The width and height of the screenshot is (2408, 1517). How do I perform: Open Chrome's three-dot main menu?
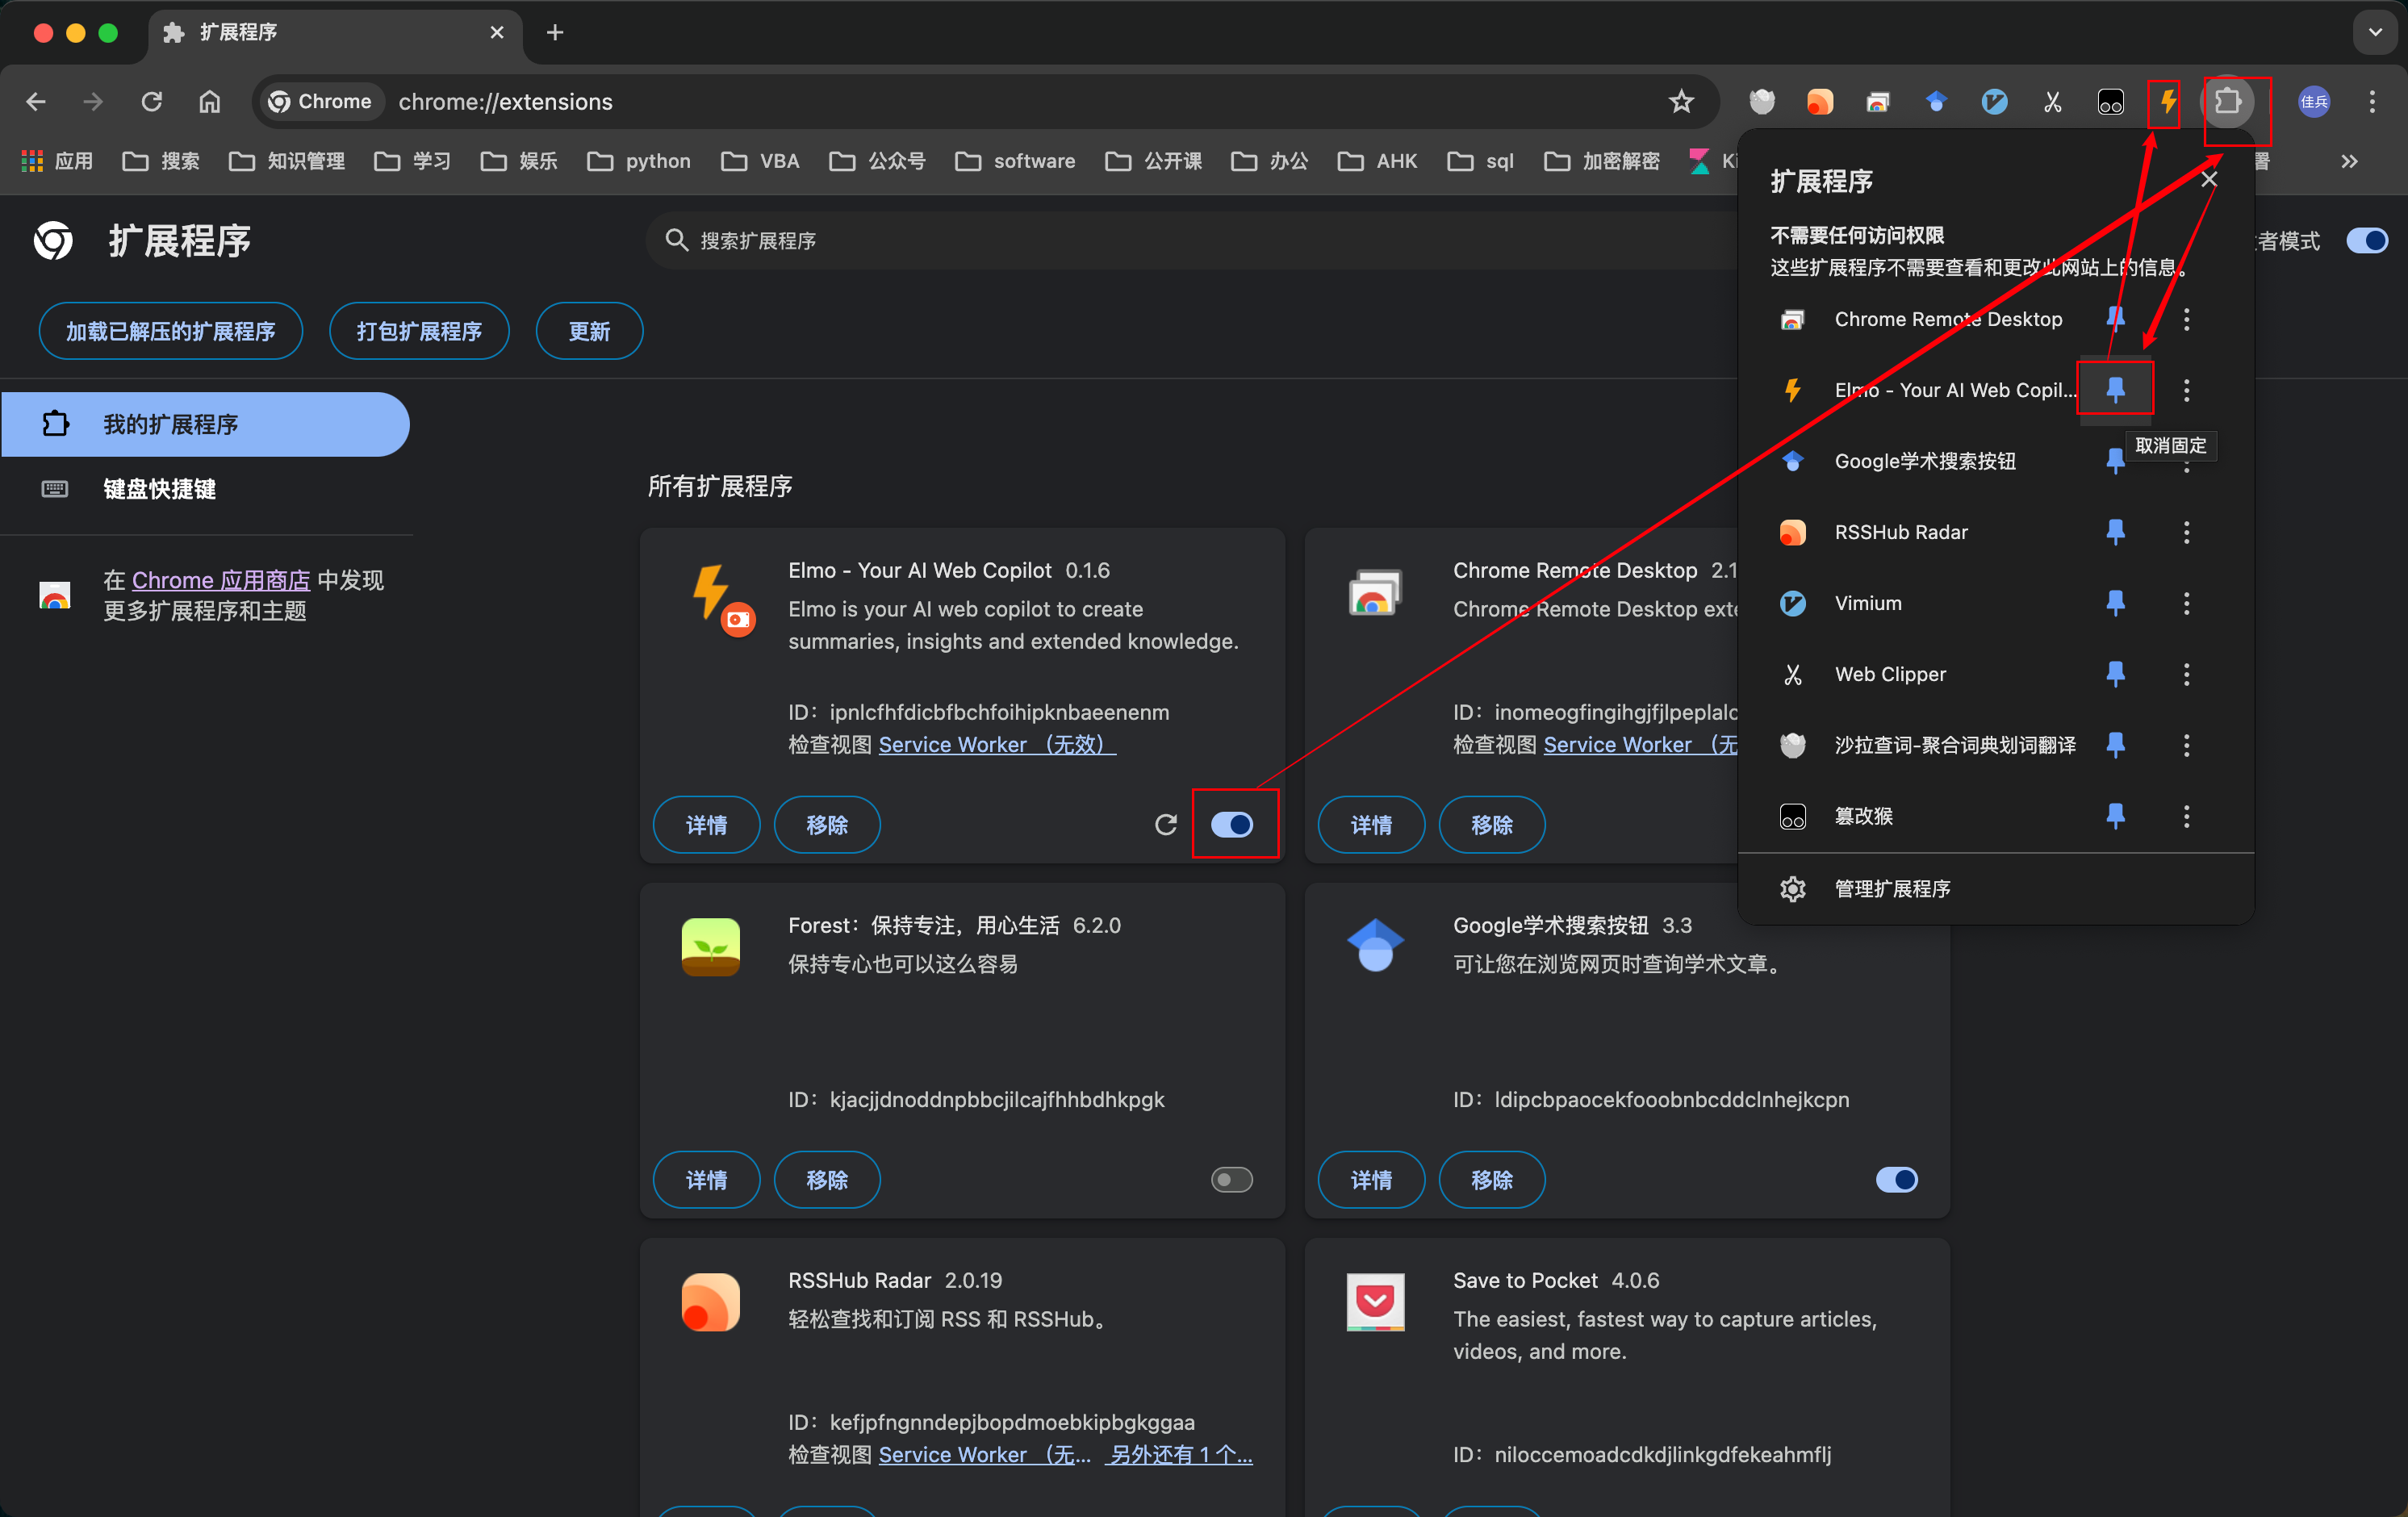click(x=2371, y=101)
